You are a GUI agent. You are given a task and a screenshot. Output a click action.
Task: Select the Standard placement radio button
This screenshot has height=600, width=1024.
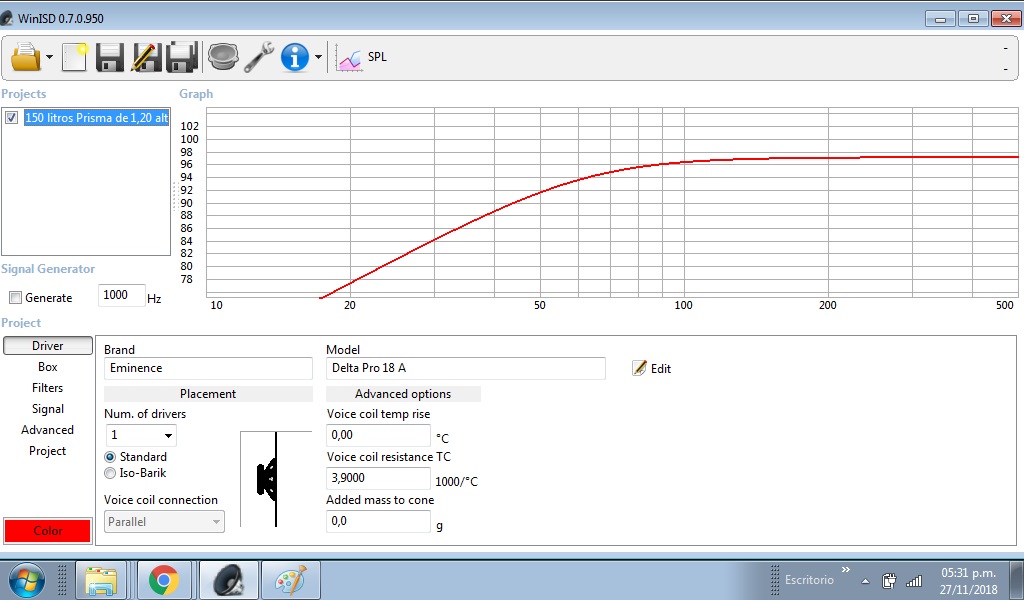(110, 457)
